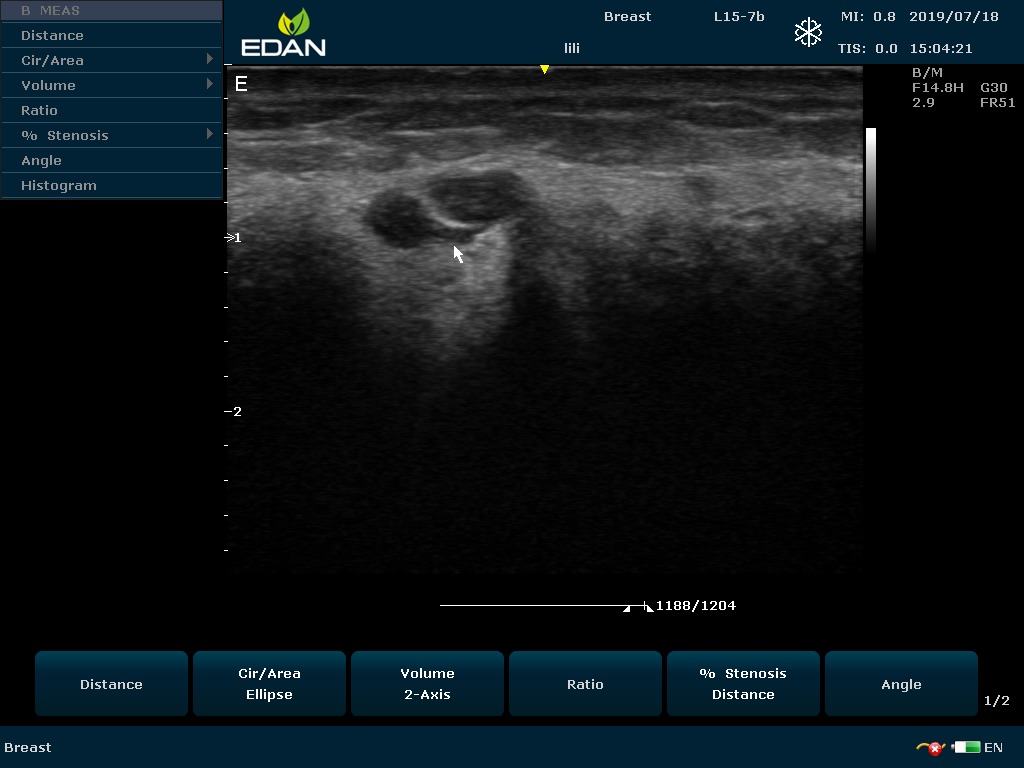Click the 1/2 page indicator
Screen dimensions: 1024x768
996,701
